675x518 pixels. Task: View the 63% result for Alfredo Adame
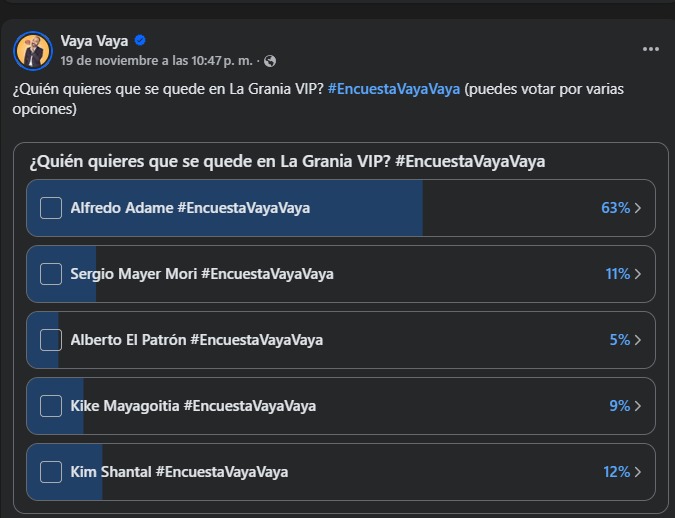click(615, 208)
